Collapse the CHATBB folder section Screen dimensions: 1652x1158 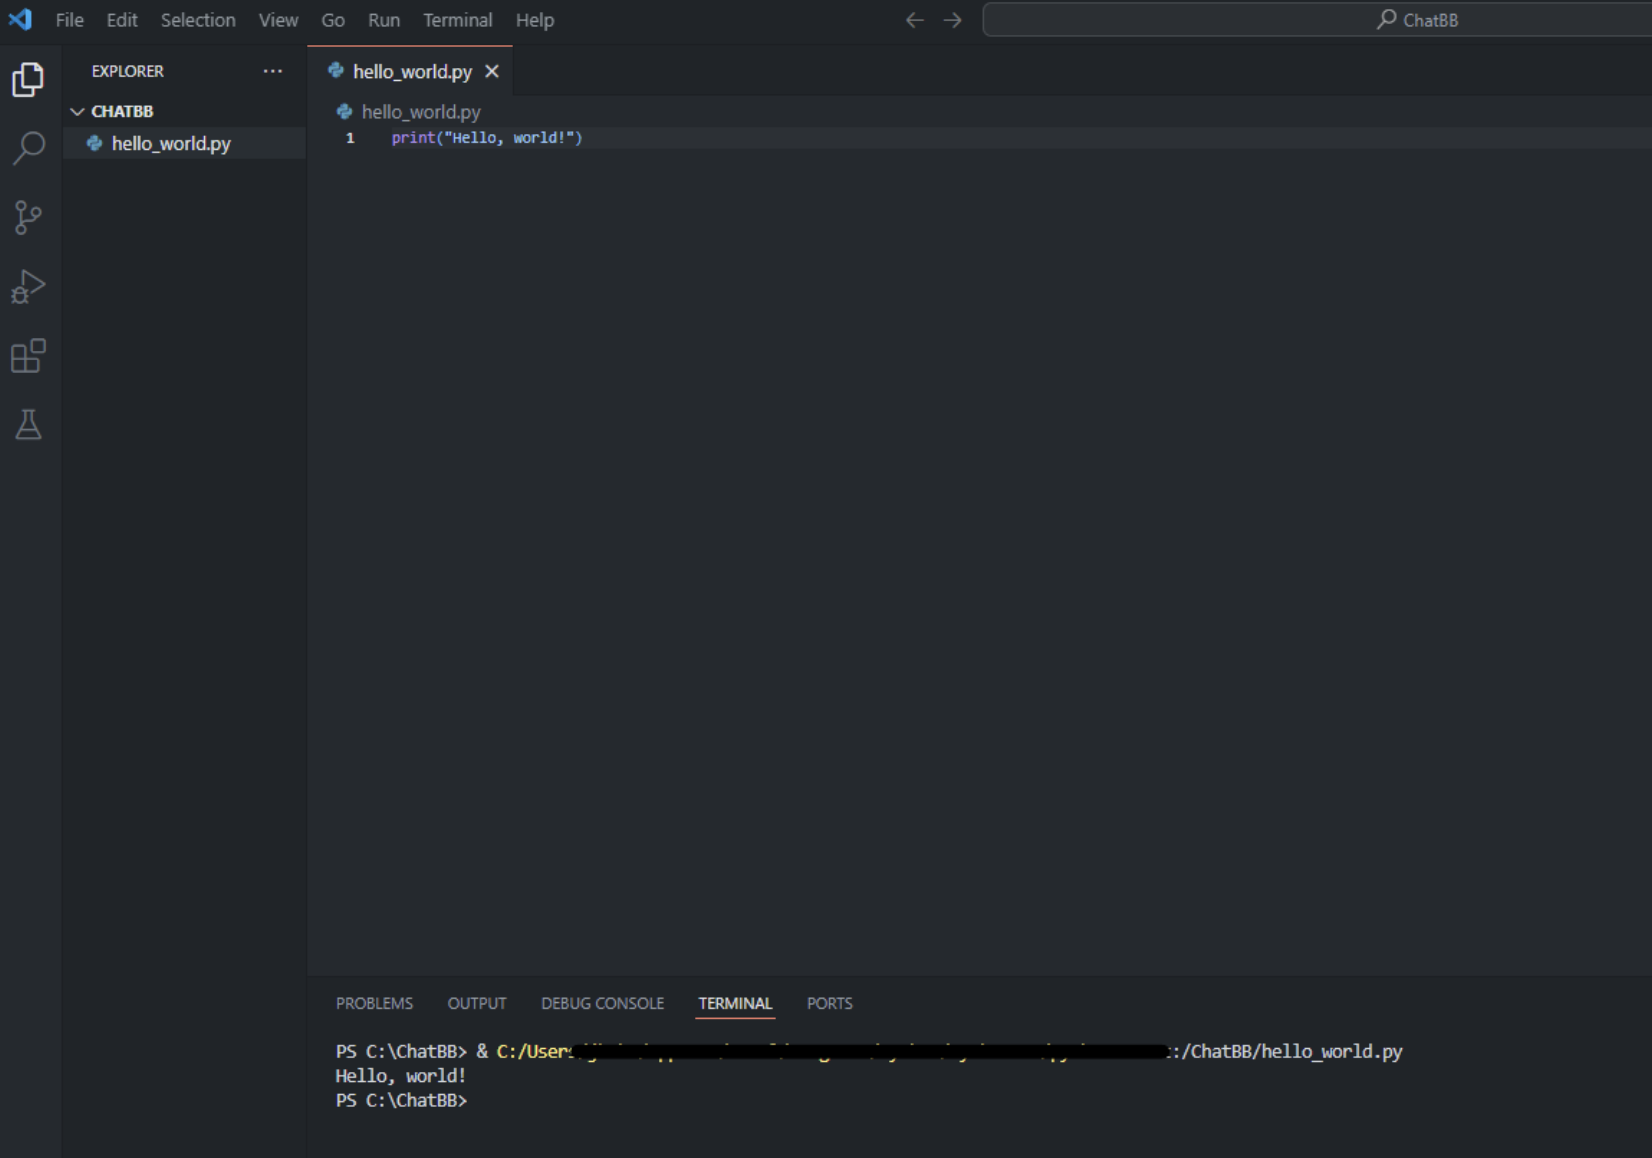(112, 111)
